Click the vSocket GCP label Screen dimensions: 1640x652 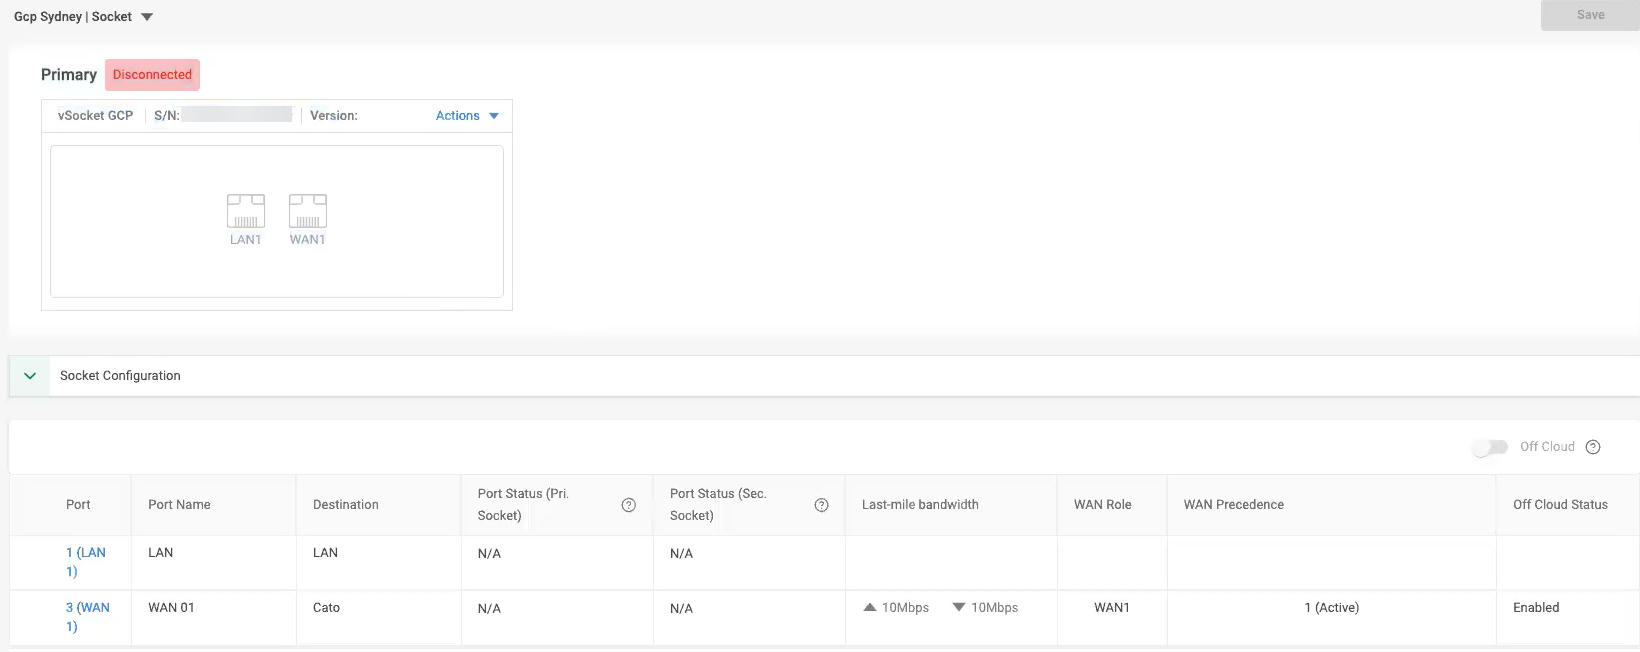pos(95,116)
